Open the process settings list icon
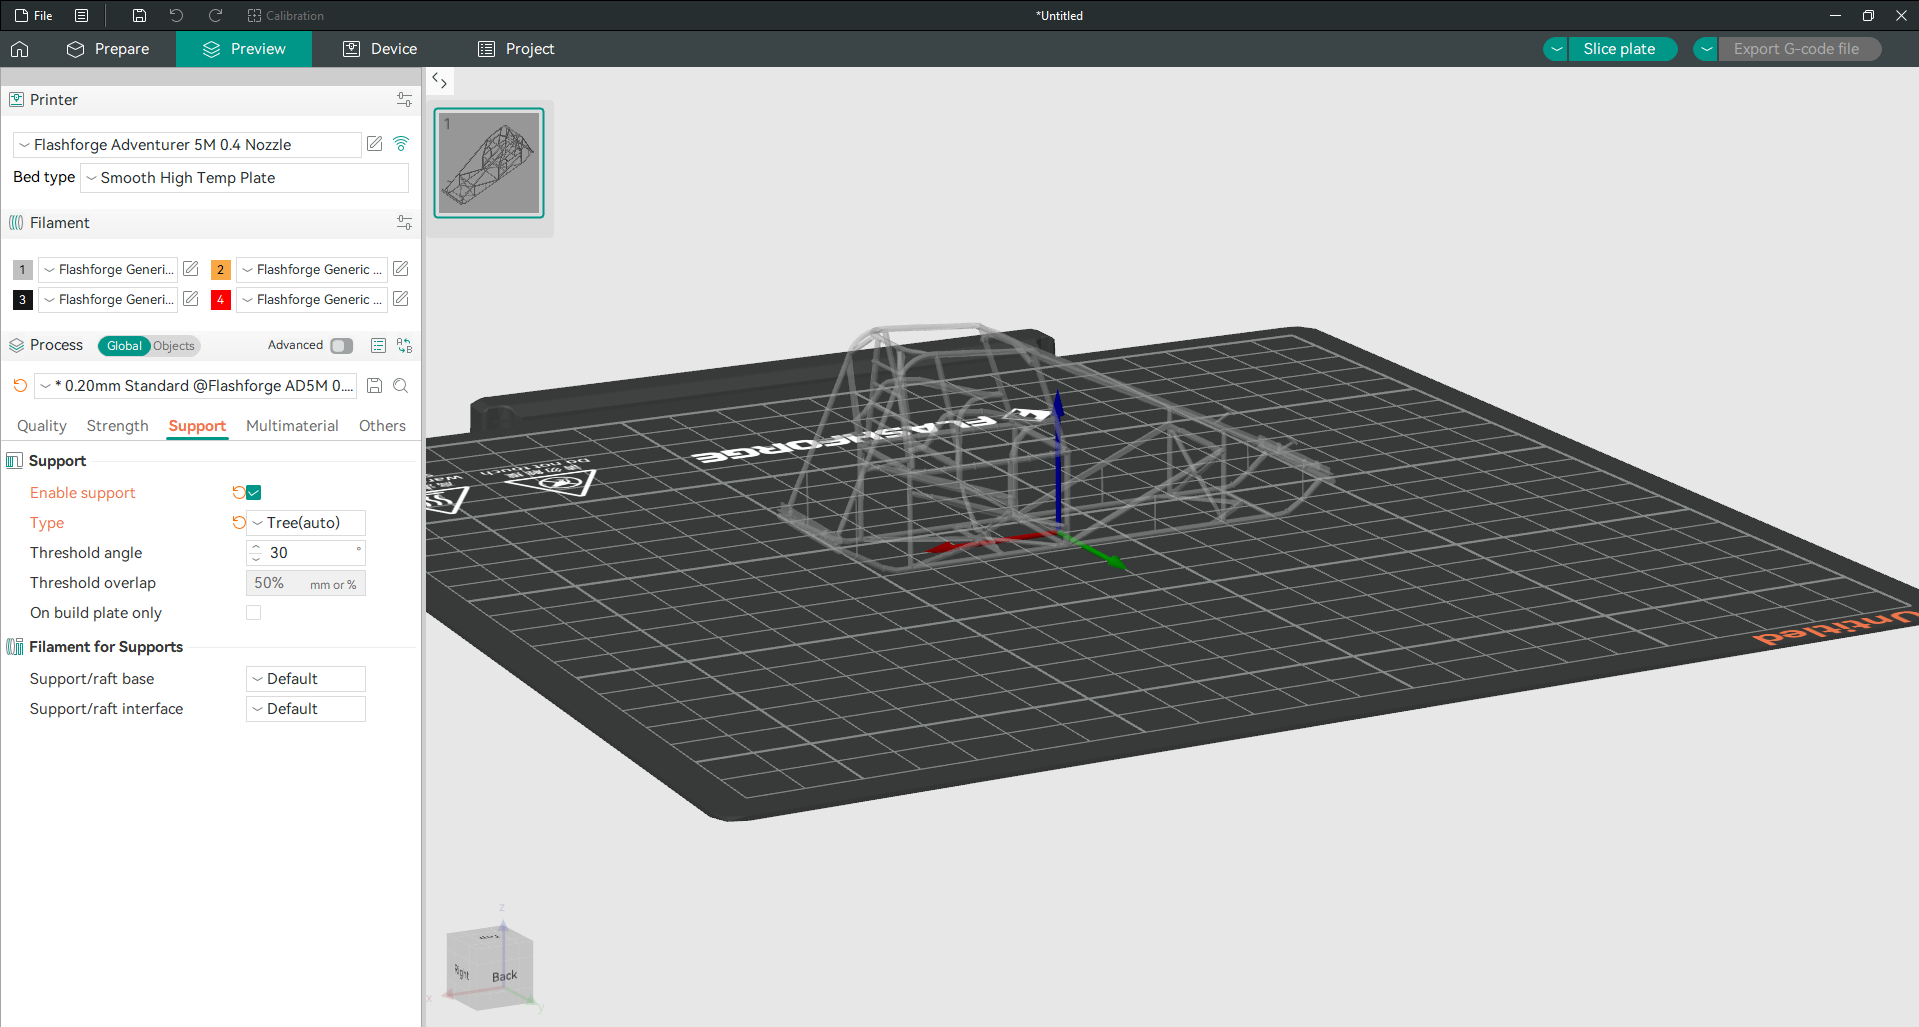 tap(378, 345)
